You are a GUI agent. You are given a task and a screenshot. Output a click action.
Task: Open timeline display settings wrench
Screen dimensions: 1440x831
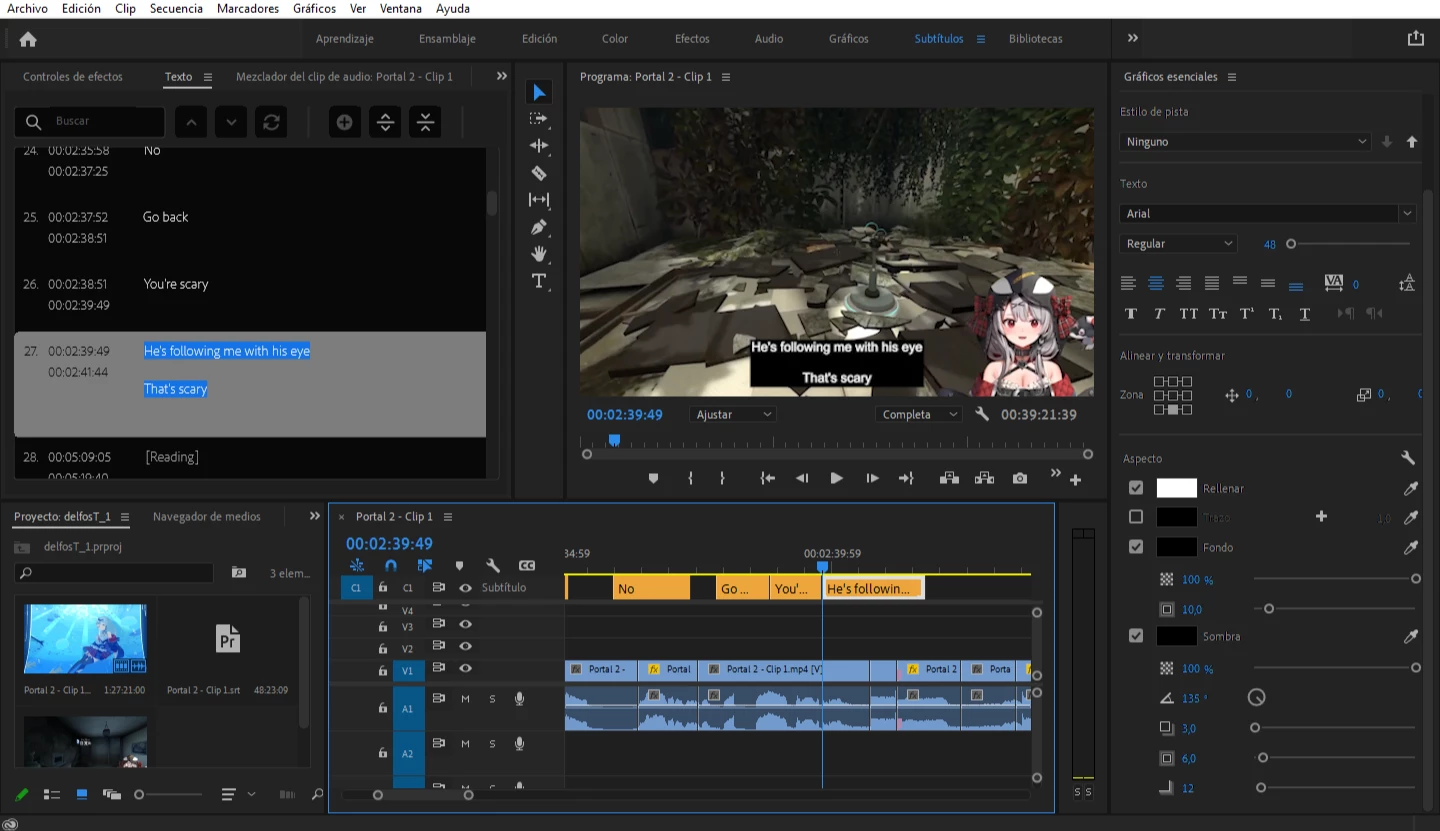(x=493, y=565)
